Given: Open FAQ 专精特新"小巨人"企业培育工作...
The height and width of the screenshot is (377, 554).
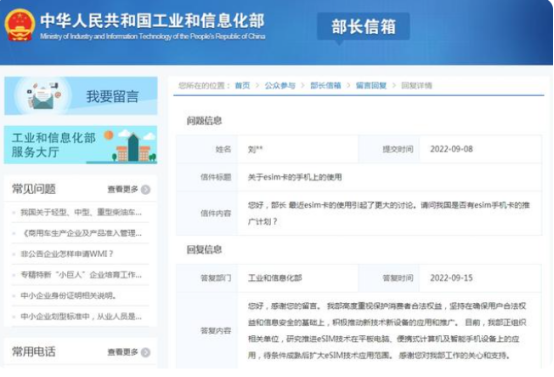Looking at the screenshot, I should click(x=81, y=275).
